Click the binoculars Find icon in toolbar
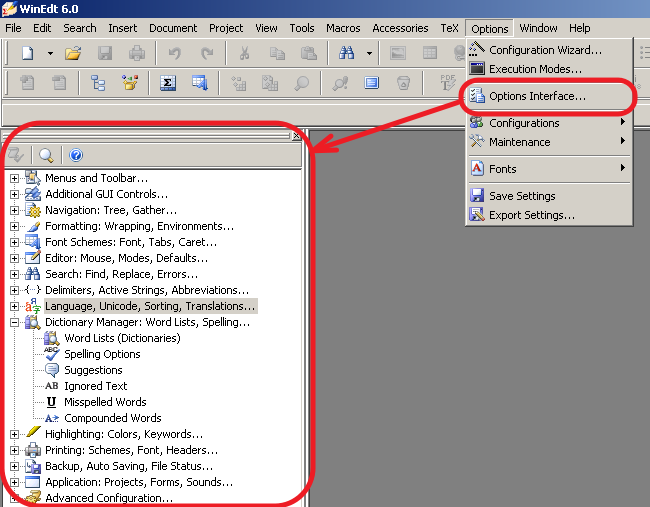Screen dimensions: 650x507 point(347,52)
